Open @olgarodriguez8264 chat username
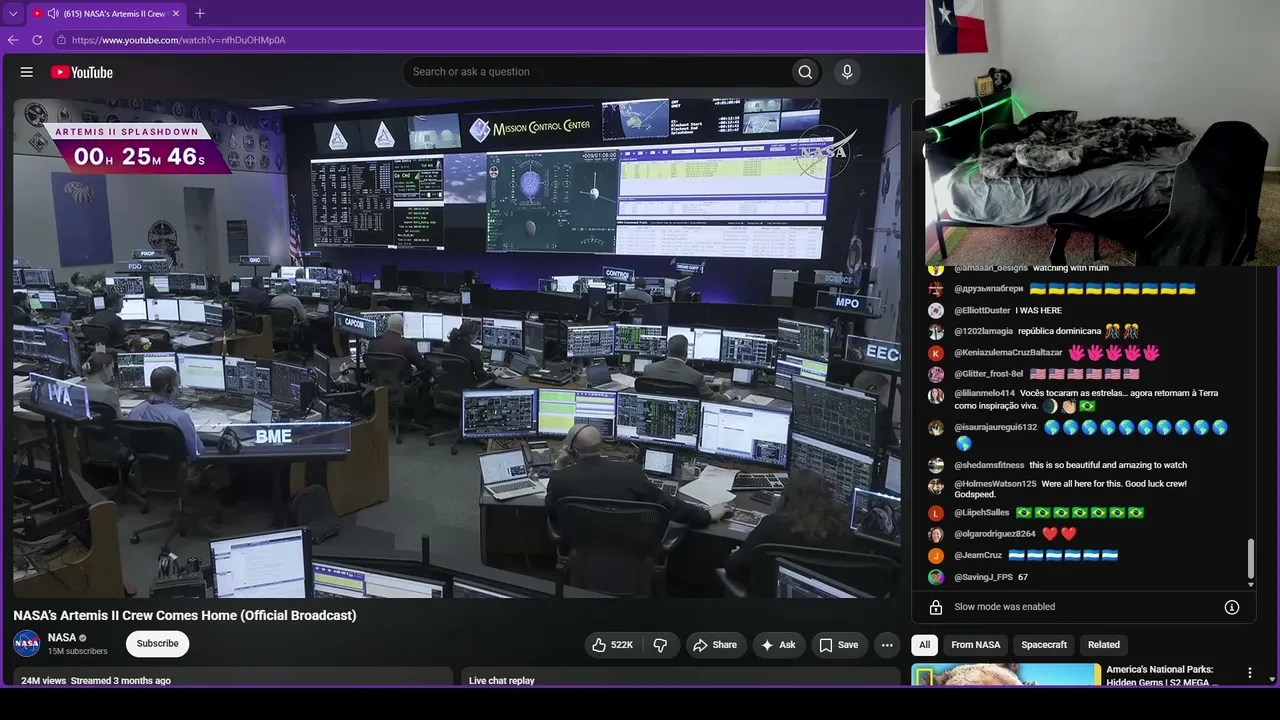Viewport: 1280px width, 720px height. click(x=995, y=534)
